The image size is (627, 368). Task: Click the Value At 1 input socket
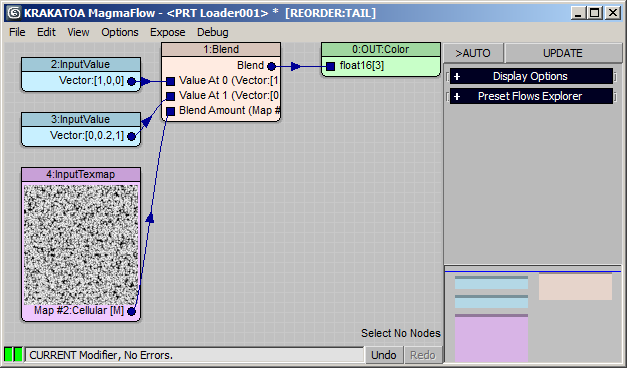tap(170, 96)
